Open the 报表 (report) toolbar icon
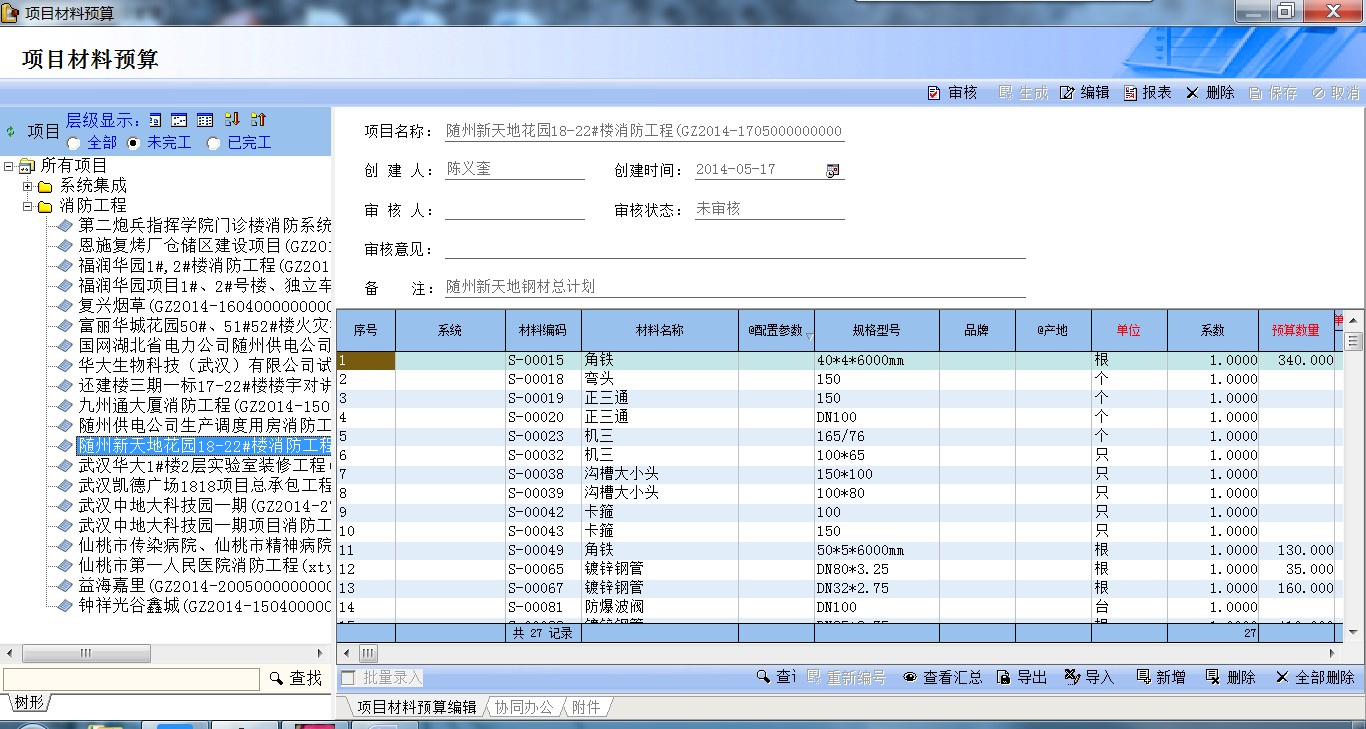Screen dimensions: 1366x729 [x=1131, y=93]
